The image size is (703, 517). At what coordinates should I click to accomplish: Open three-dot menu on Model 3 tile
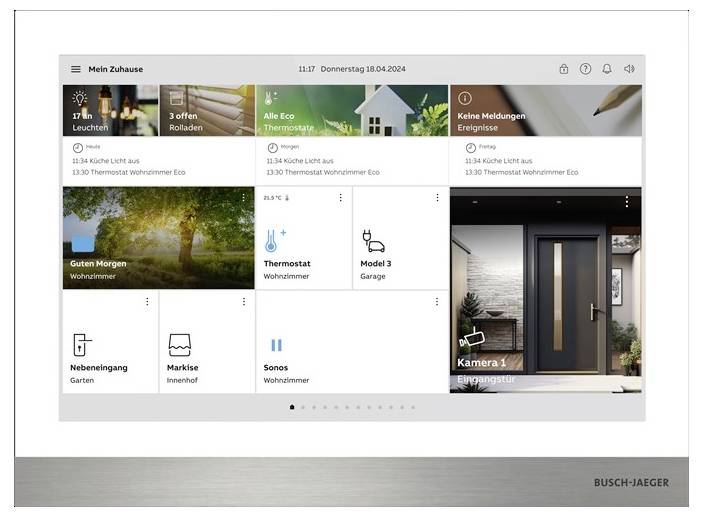(437, 198)
